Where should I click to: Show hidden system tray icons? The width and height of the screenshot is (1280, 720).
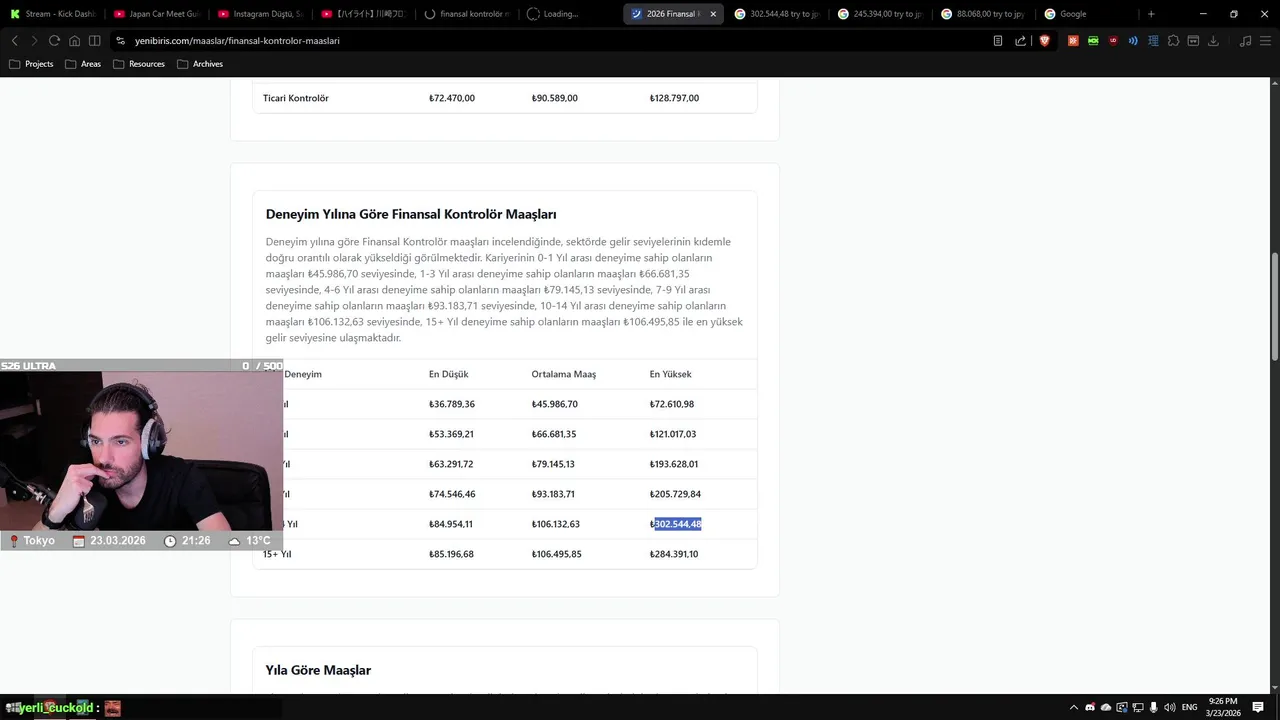pos(1074,707)
